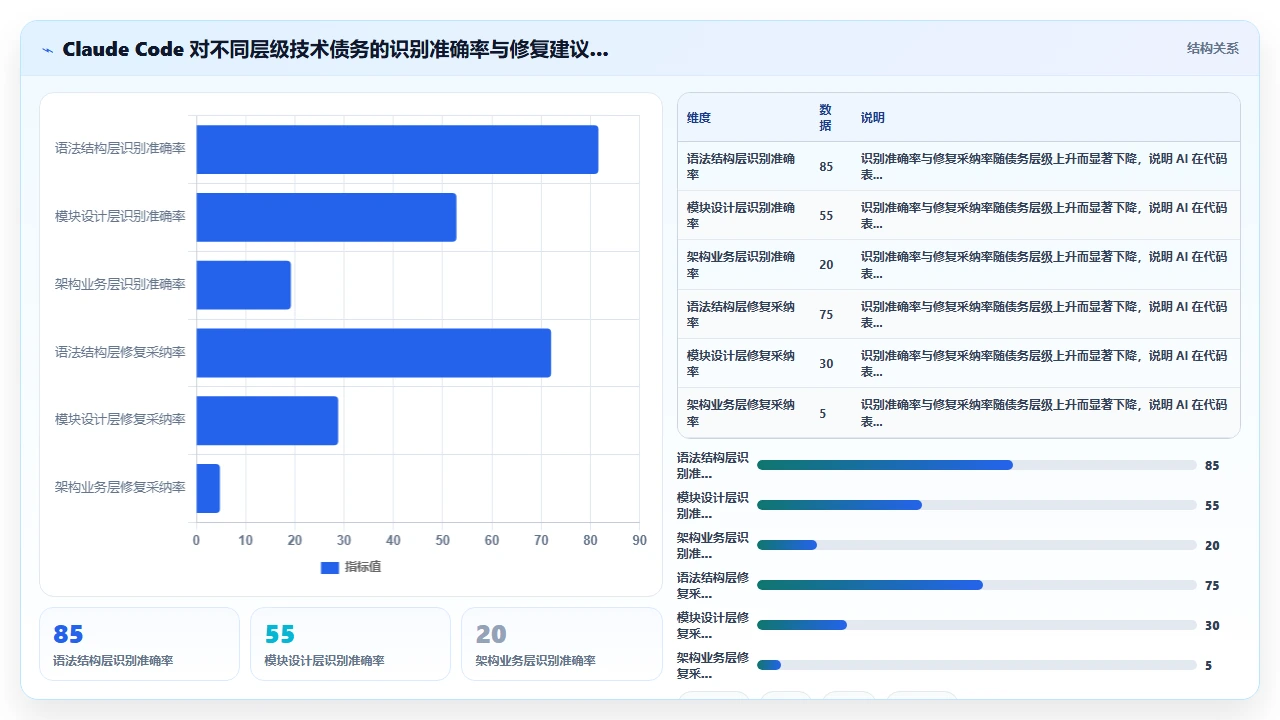Click the 语法结构层修复采纳率 bar in the chart
1280x720 pixels.
pyautogui.click(x=373, y=353)
